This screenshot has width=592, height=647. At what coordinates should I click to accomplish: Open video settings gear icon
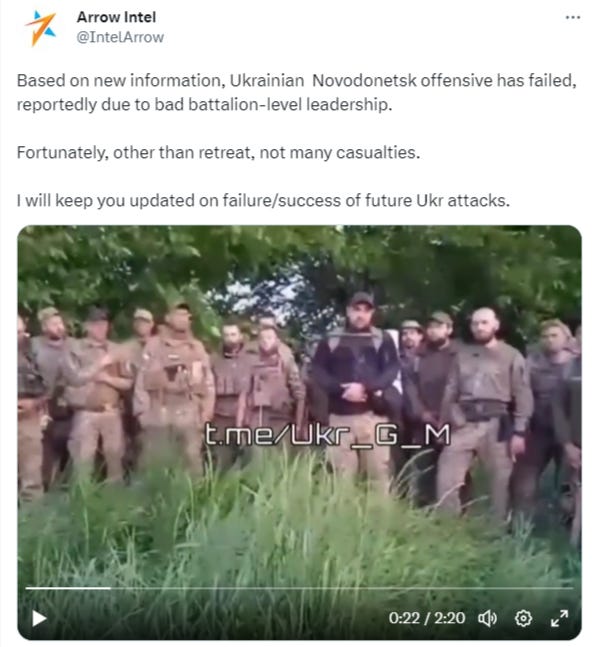tap(523, 619)
